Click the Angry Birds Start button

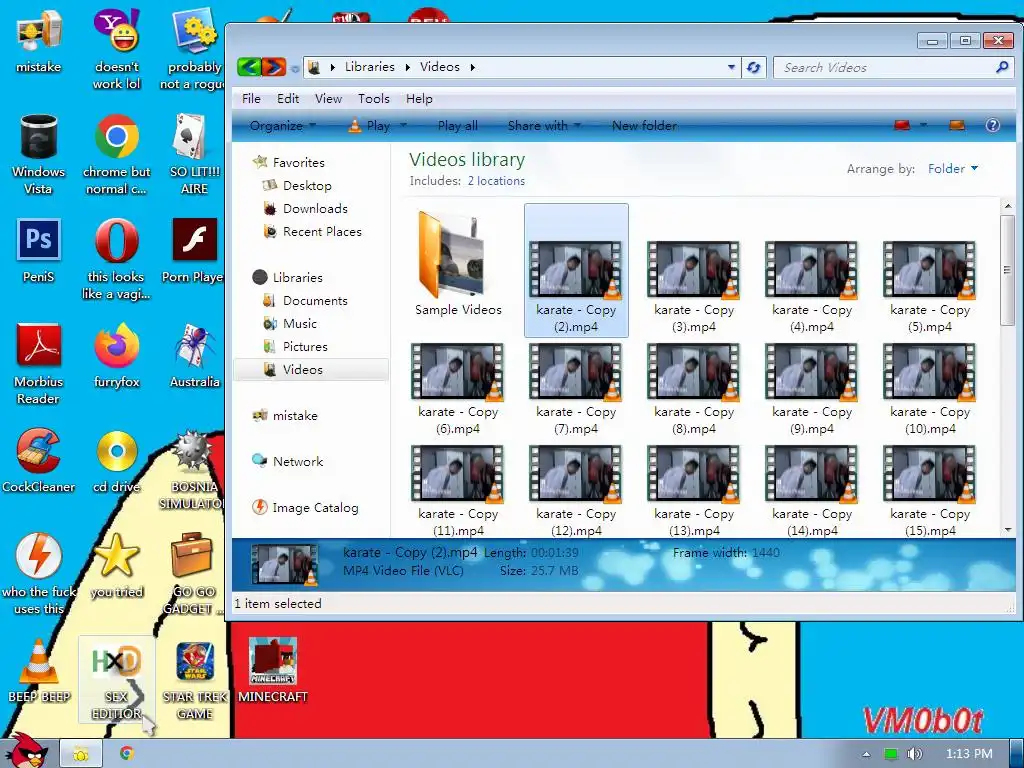pos(26,751)
